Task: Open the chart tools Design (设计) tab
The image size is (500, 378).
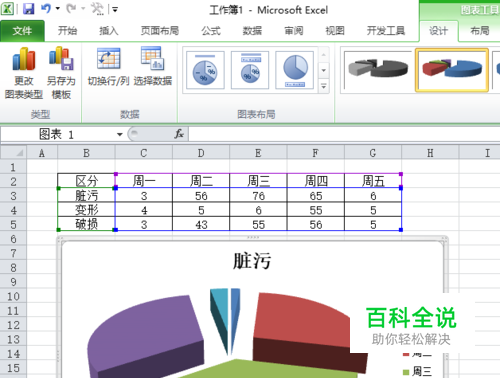Action: (438, 31)
